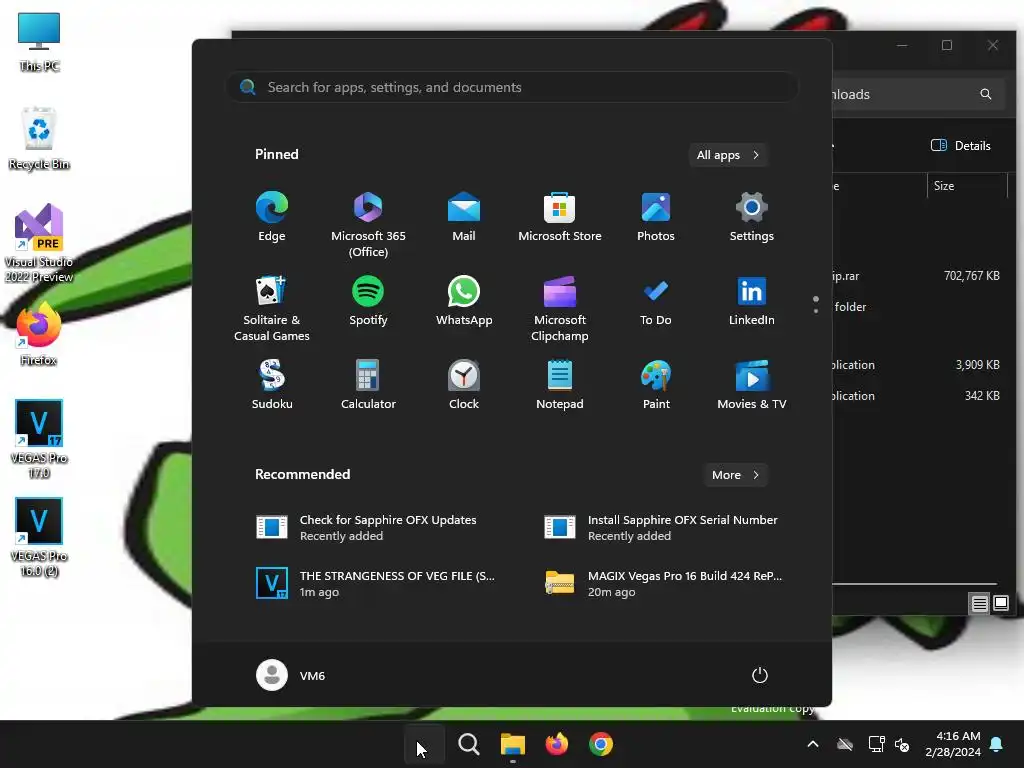Screen dimensions: 1024x768
Task: Open Paint
Action: (656, 385)
